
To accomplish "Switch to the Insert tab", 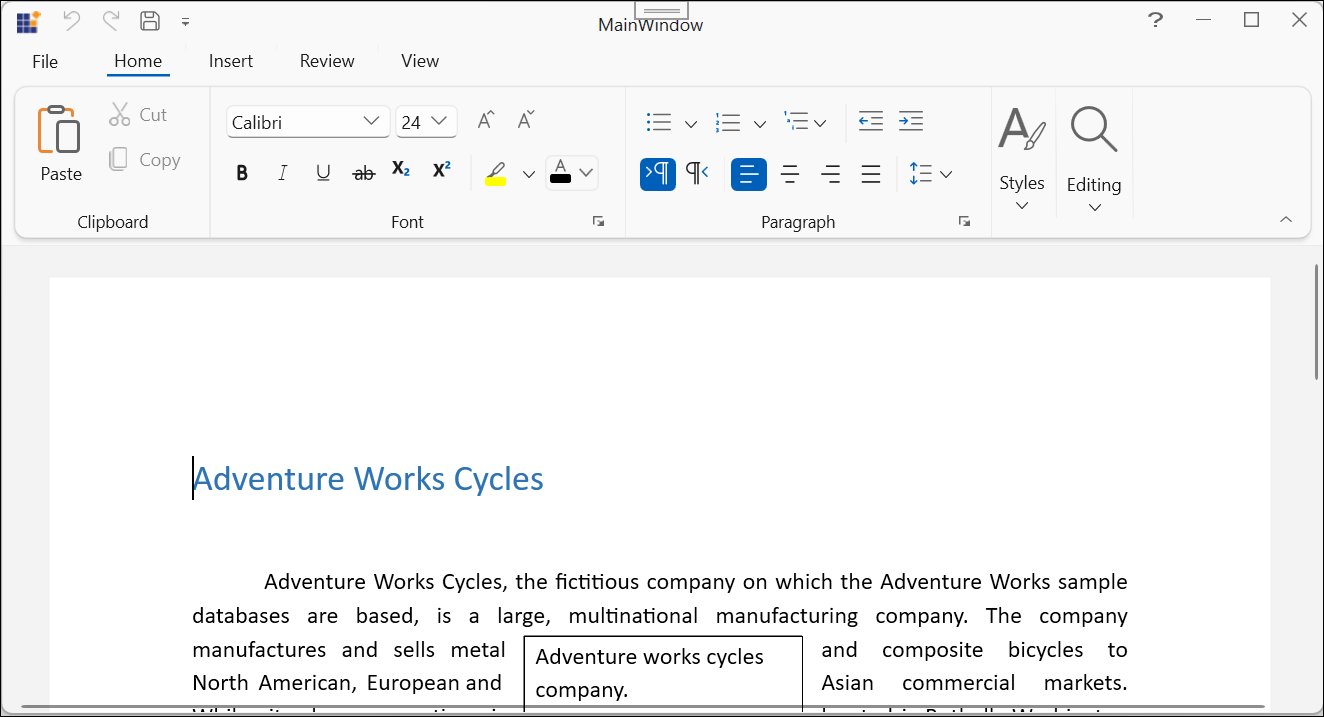I will 231,61.
